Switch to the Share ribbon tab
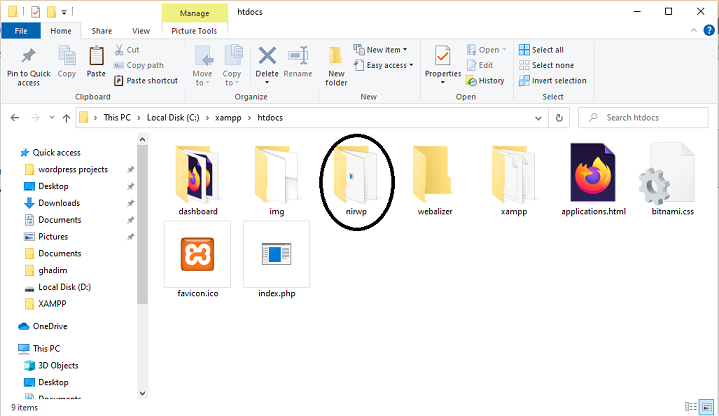The height and width of the screenshot is (416, 719). 101,31
